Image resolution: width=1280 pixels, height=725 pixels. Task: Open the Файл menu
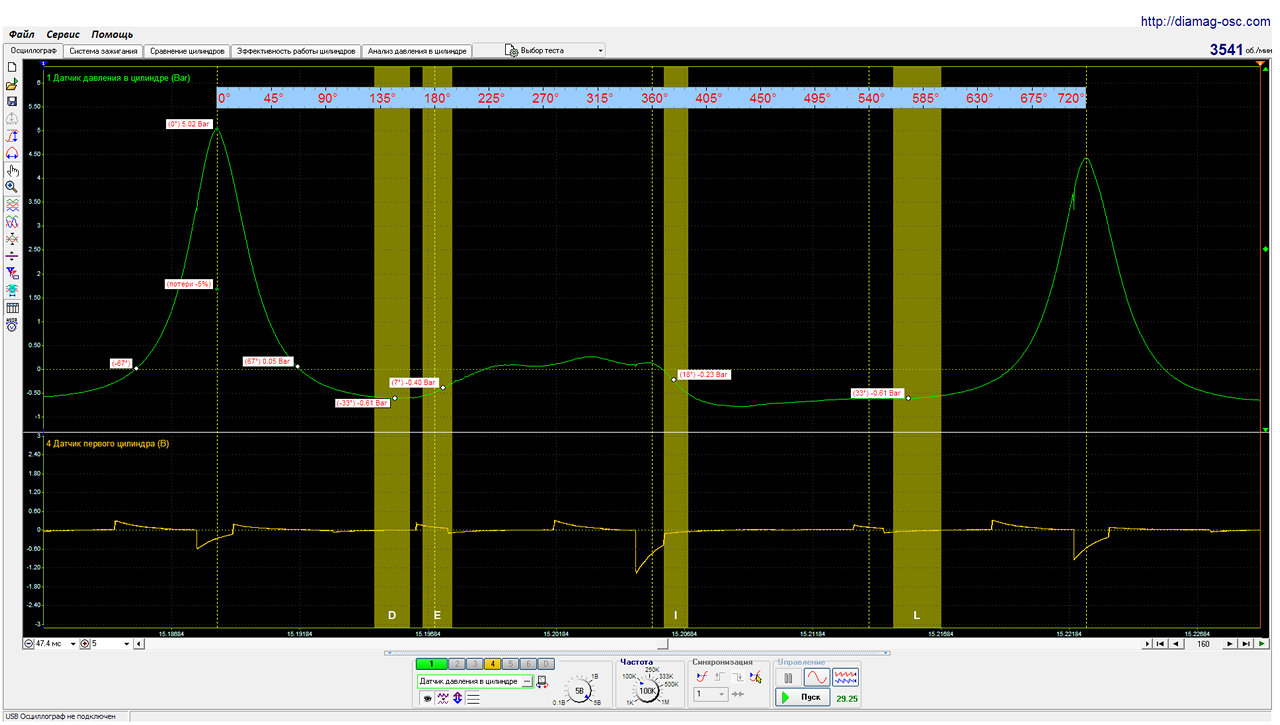[x=21, y=34]
